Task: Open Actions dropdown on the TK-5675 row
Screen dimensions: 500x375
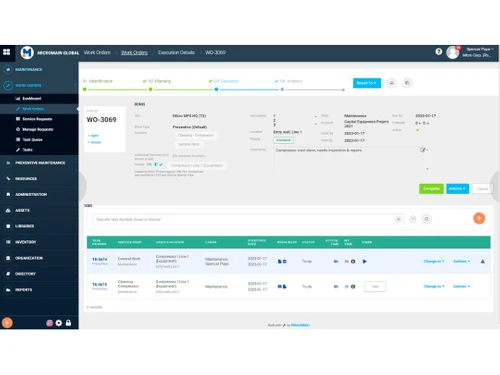Action: tap(461, 286)
